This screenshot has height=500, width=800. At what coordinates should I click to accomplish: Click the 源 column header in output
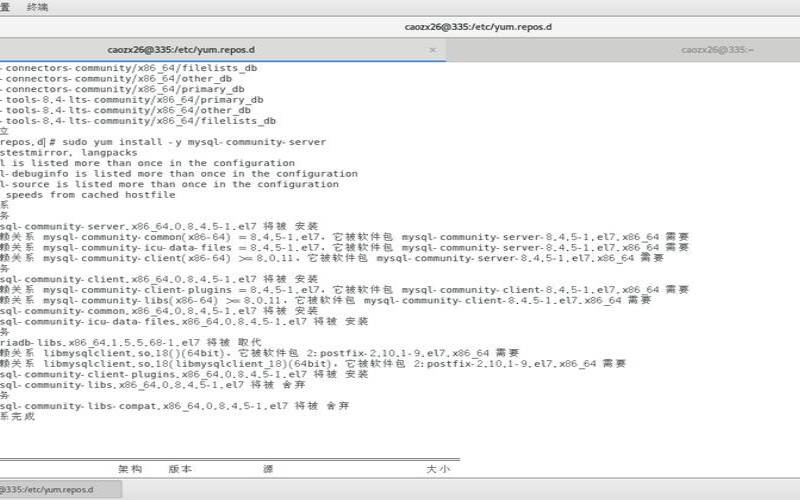[268, 468]
